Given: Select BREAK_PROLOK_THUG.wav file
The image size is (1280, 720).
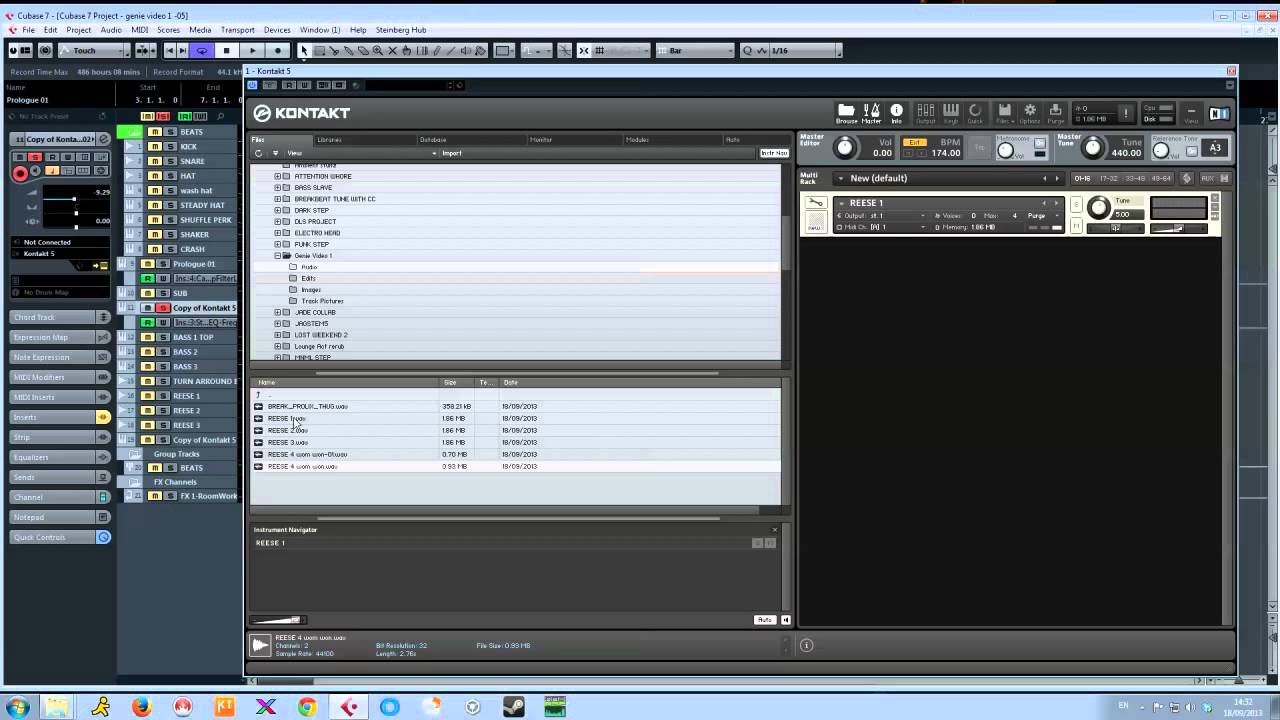Looking at the screenshot, I should click(x=307, y=406).
